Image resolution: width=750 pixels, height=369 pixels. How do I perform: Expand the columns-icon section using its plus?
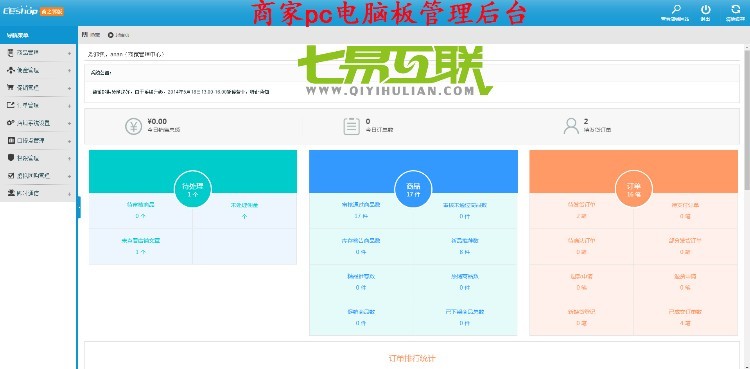point(69,141)
